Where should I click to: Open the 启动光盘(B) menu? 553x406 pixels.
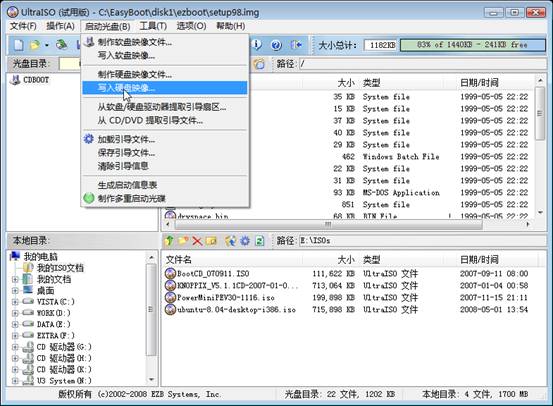point(108,26)
